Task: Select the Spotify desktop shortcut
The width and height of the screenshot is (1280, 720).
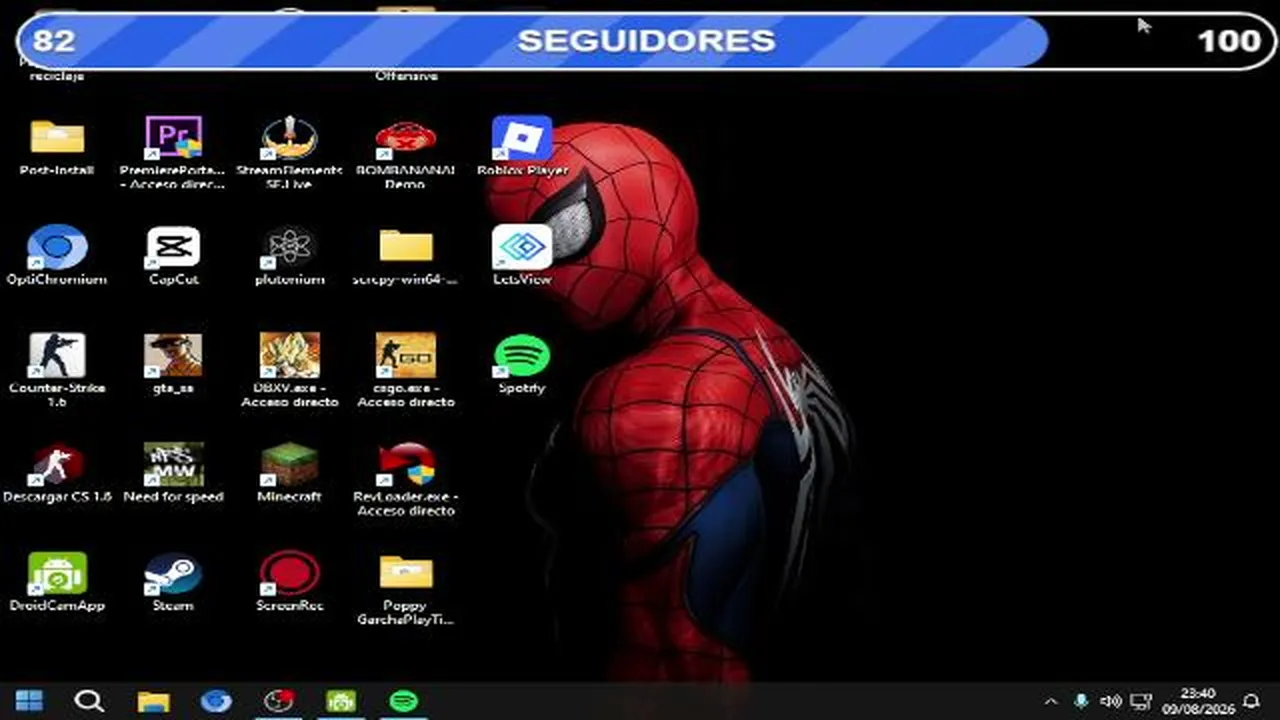Action: tap(522, 356)
